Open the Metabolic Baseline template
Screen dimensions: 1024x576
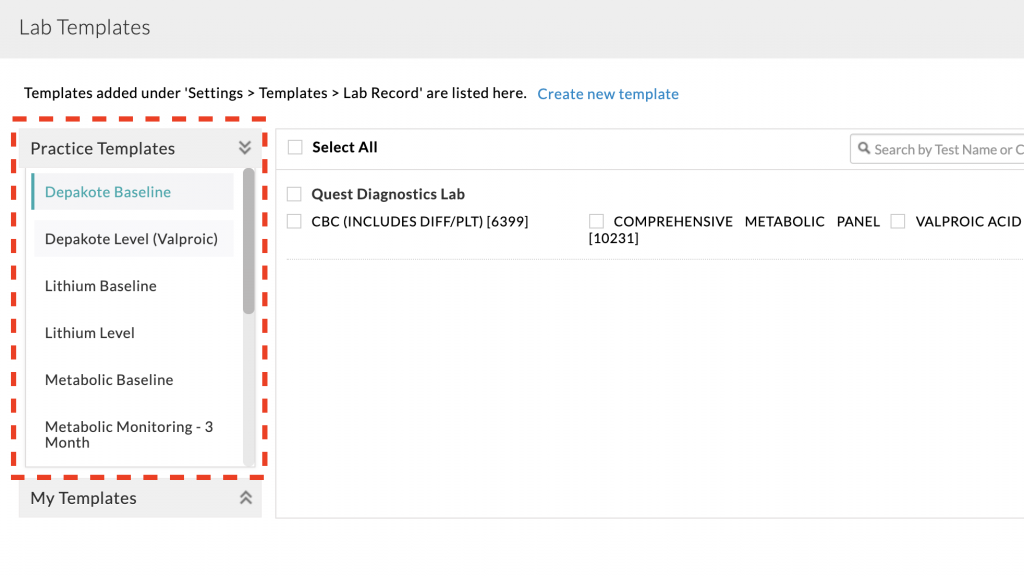click(x=109, y=380)
